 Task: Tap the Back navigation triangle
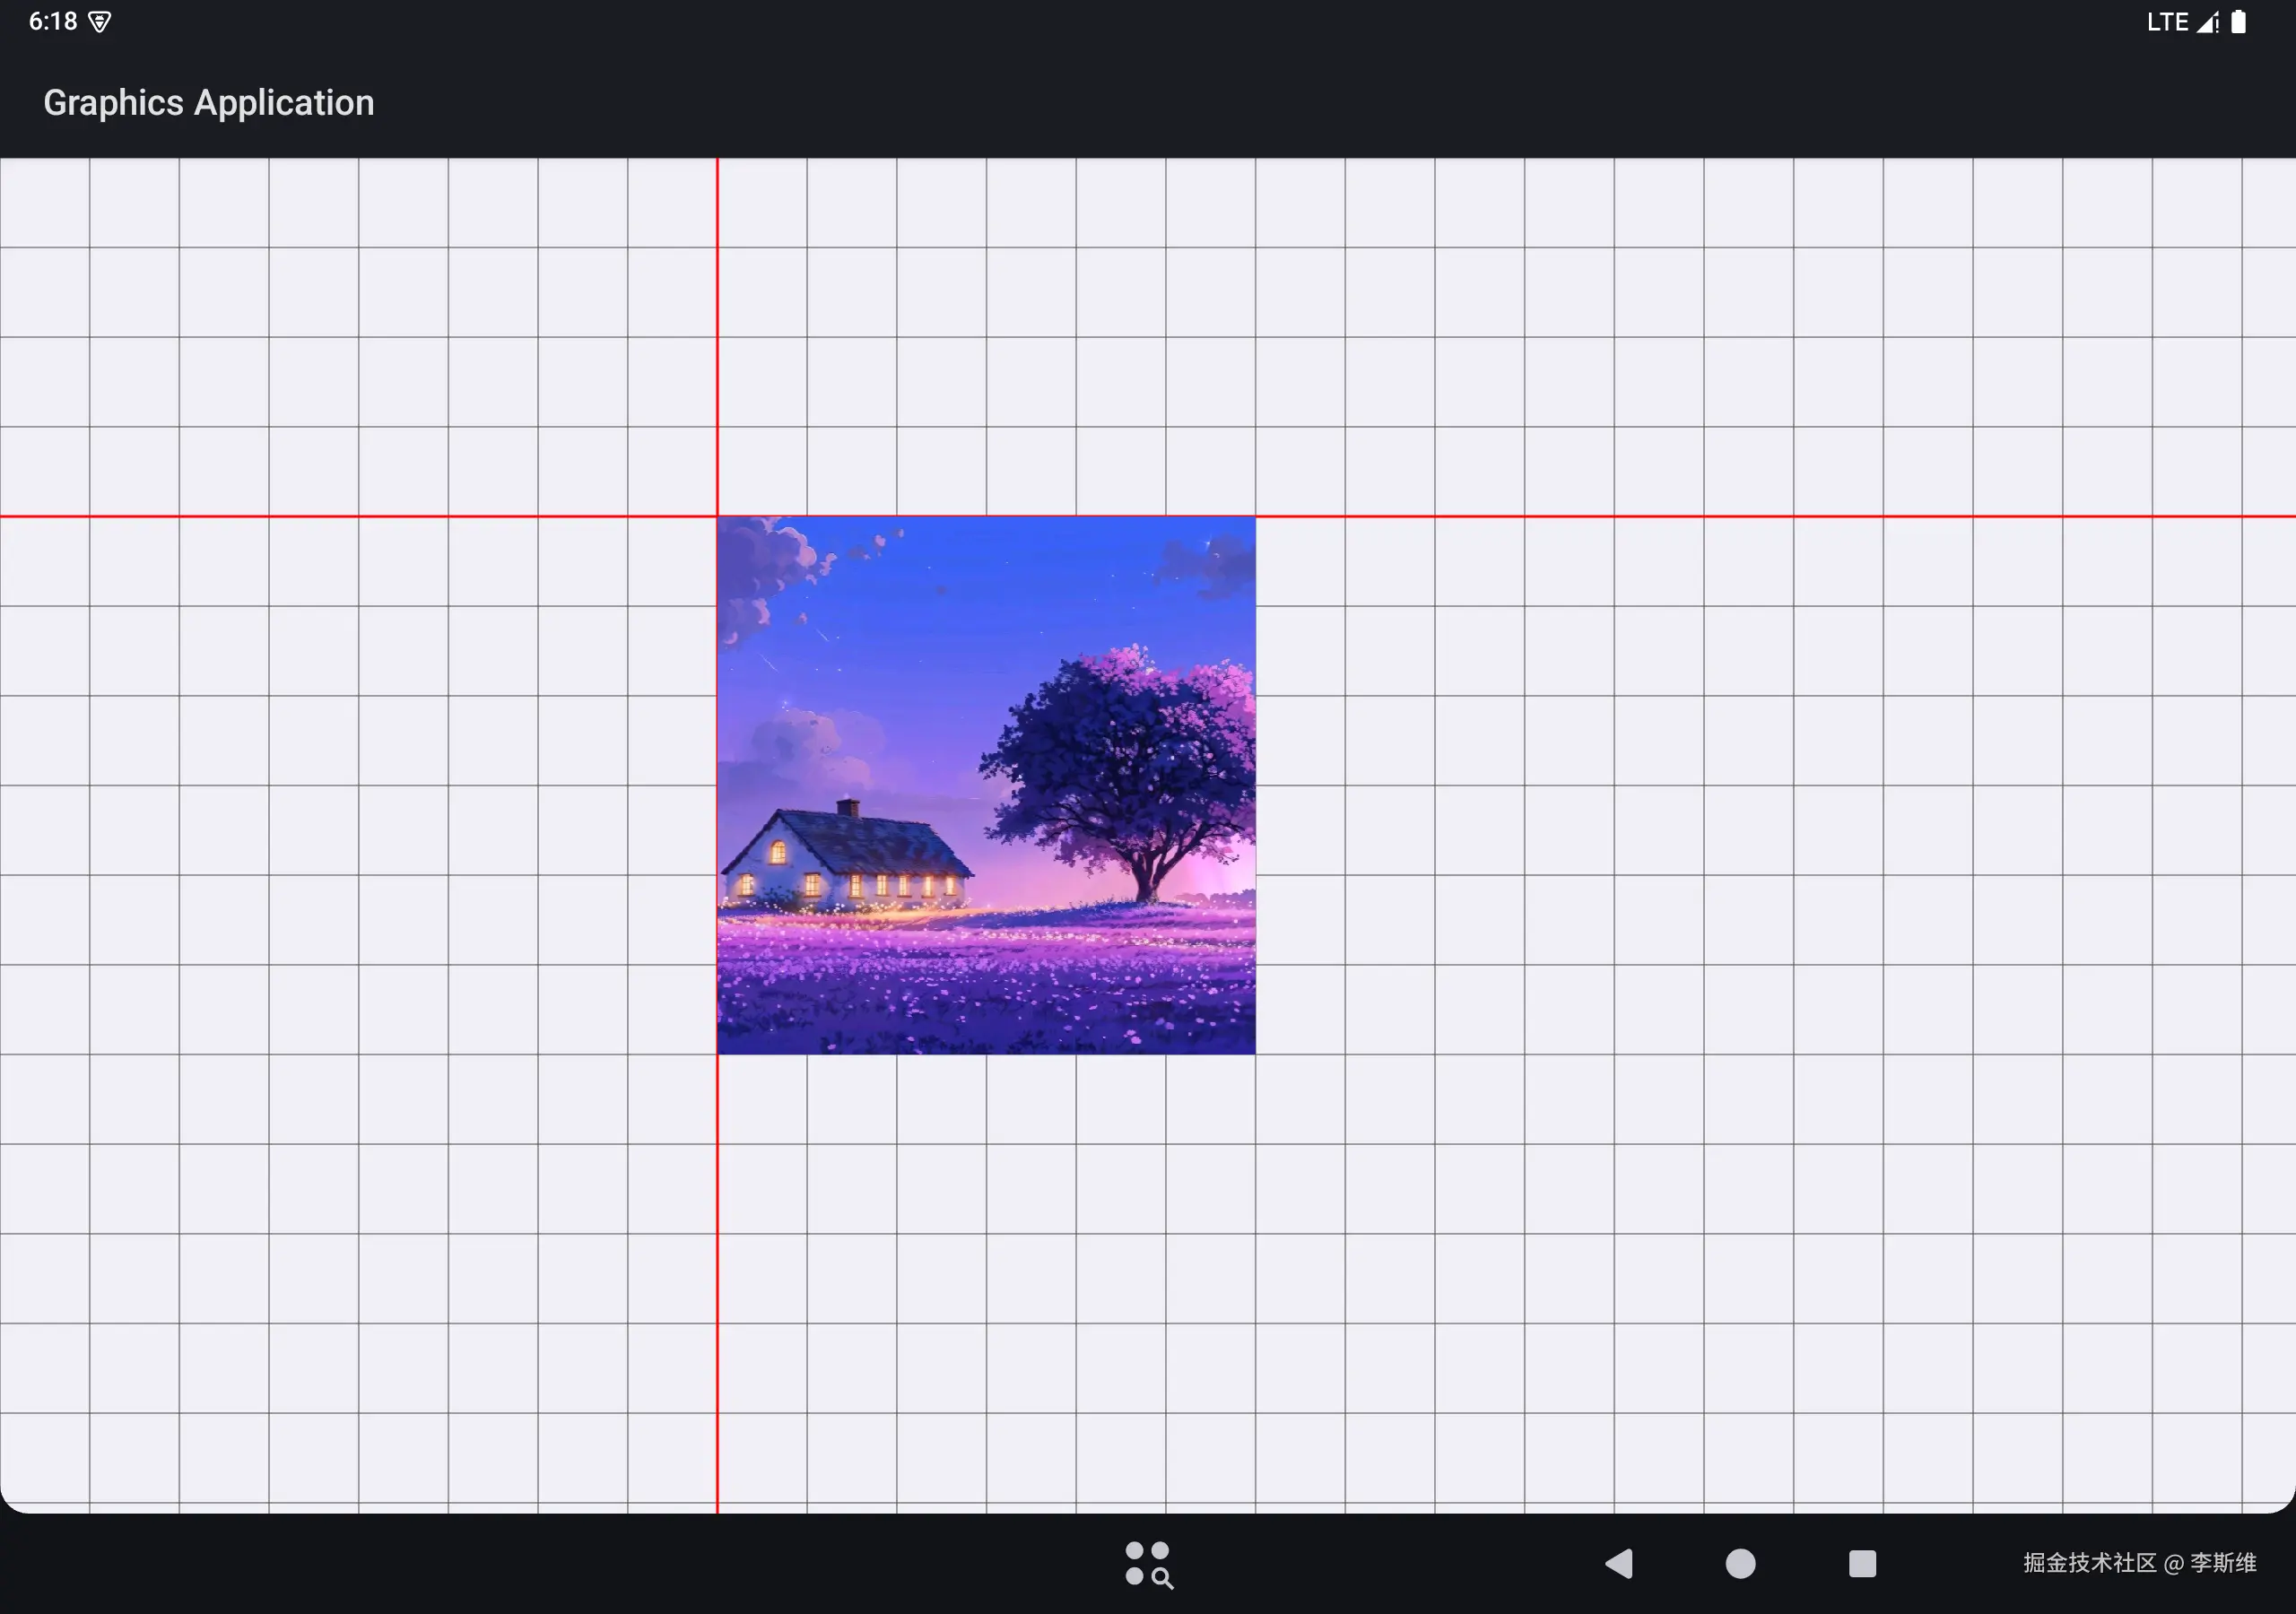(x=1619, y=1563)
